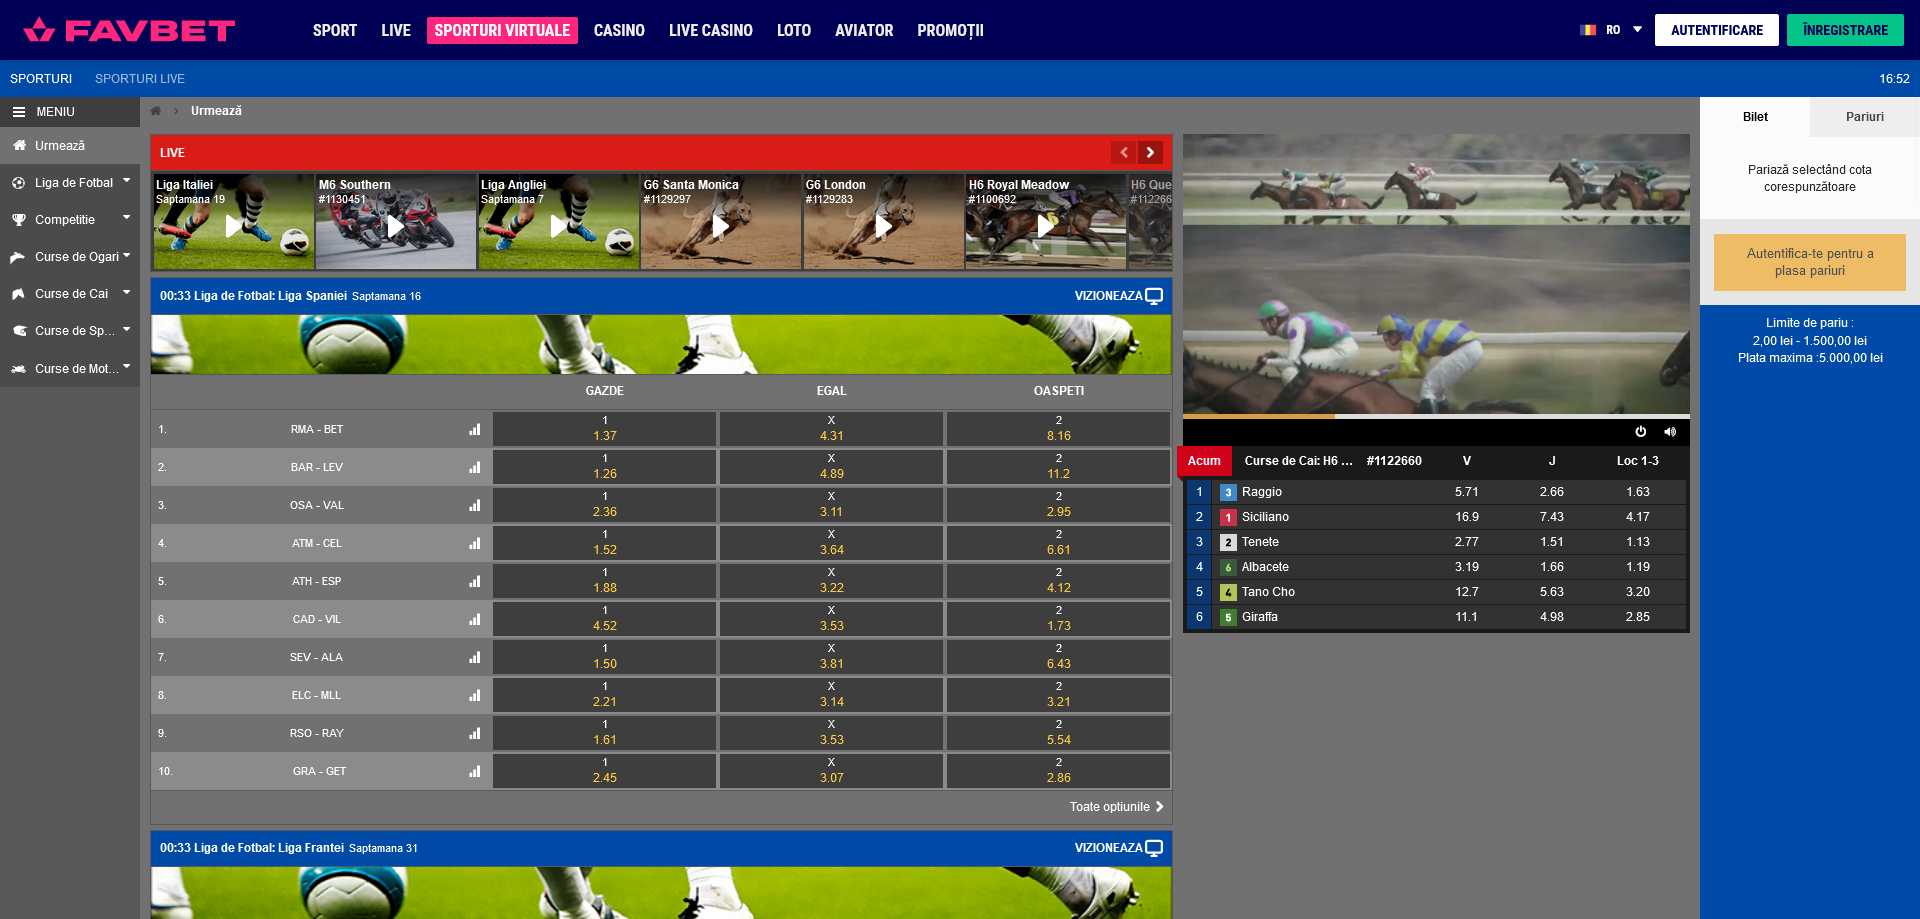Click the Favbet logo
Image resolution: width=1920 pixels, height=919 pixels.
tap(129, 30)
